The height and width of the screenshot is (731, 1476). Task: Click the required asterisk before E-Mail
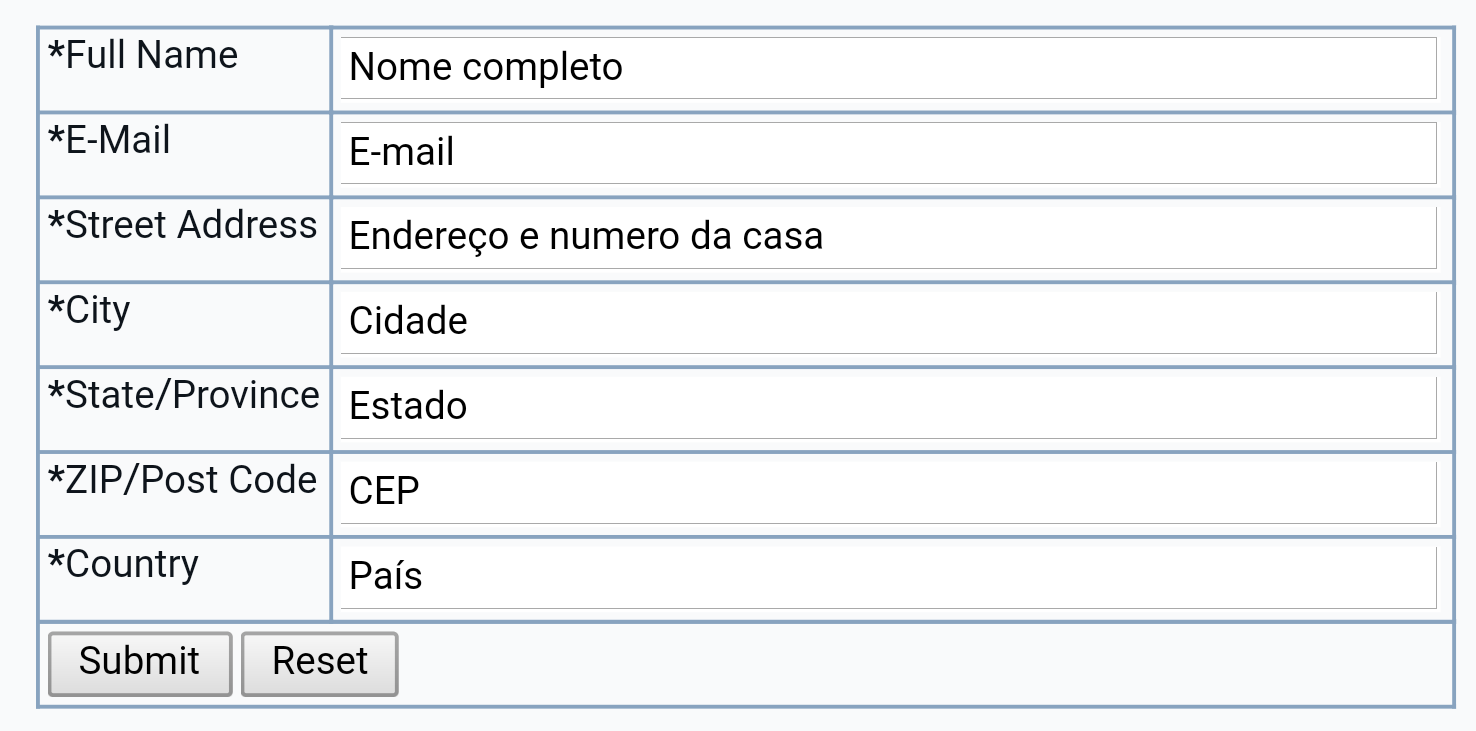tap(56, 136)
